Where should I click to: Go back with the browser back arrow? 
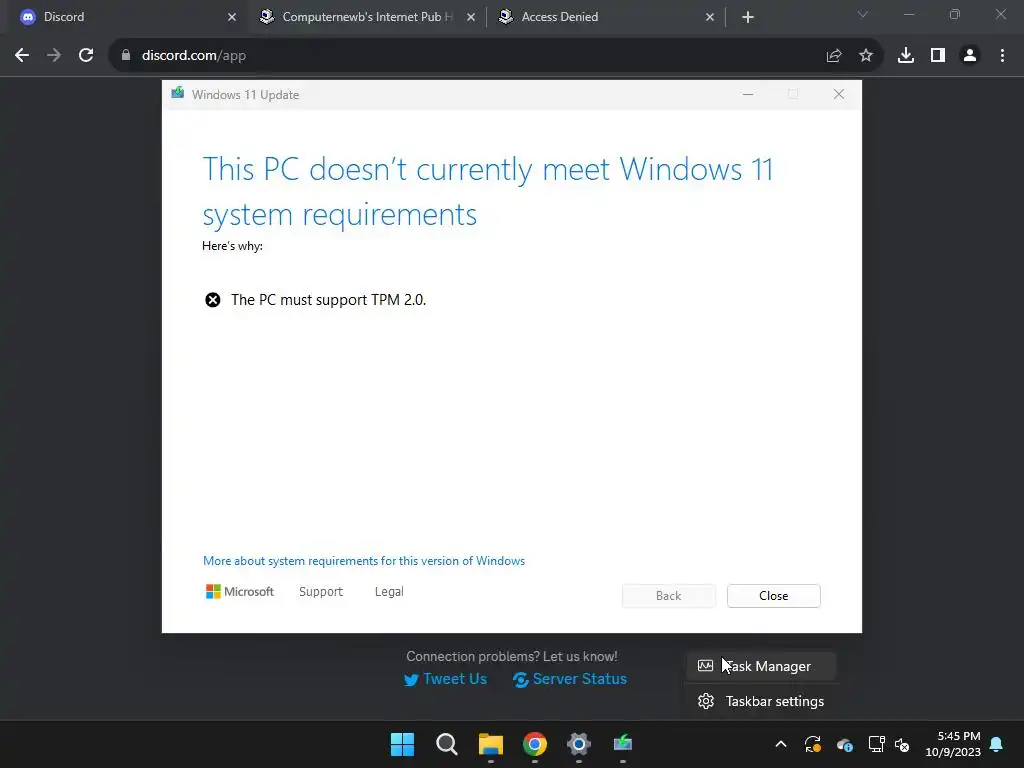[22, 56]
